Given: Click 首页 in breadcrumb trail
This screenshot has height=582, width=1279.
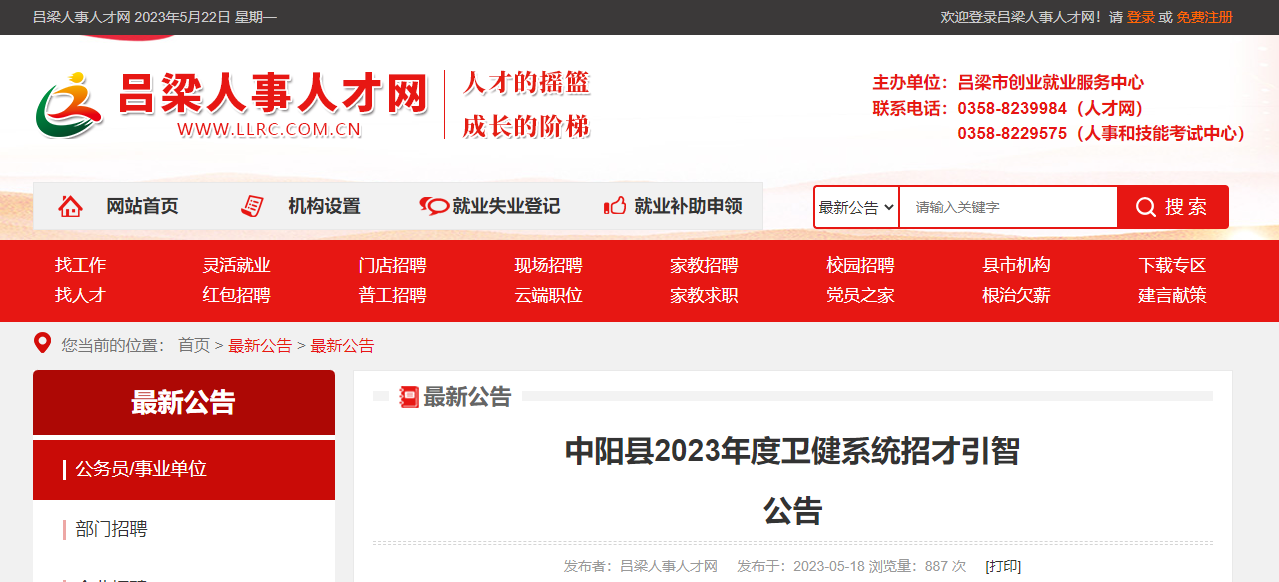Looking at the screenshot, I should [194, 345].
